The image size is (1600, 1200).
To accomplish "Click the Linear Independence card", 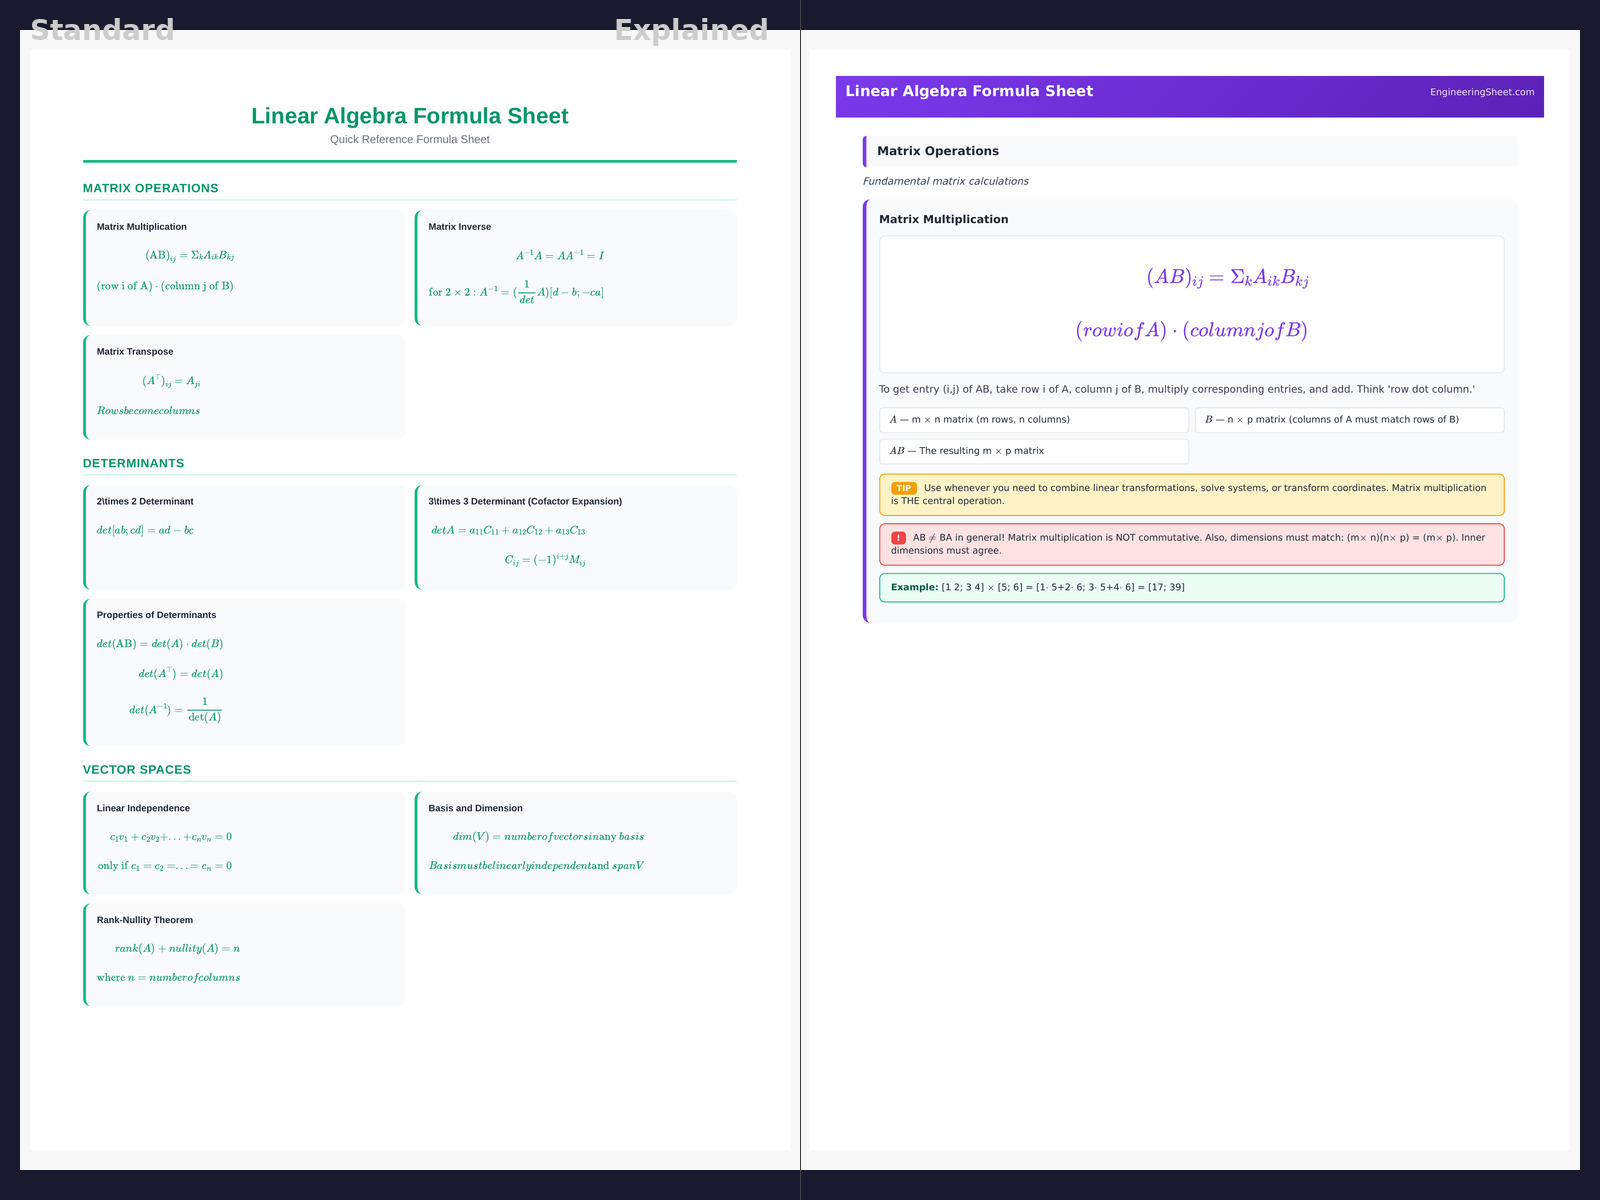I will [245, 842].
